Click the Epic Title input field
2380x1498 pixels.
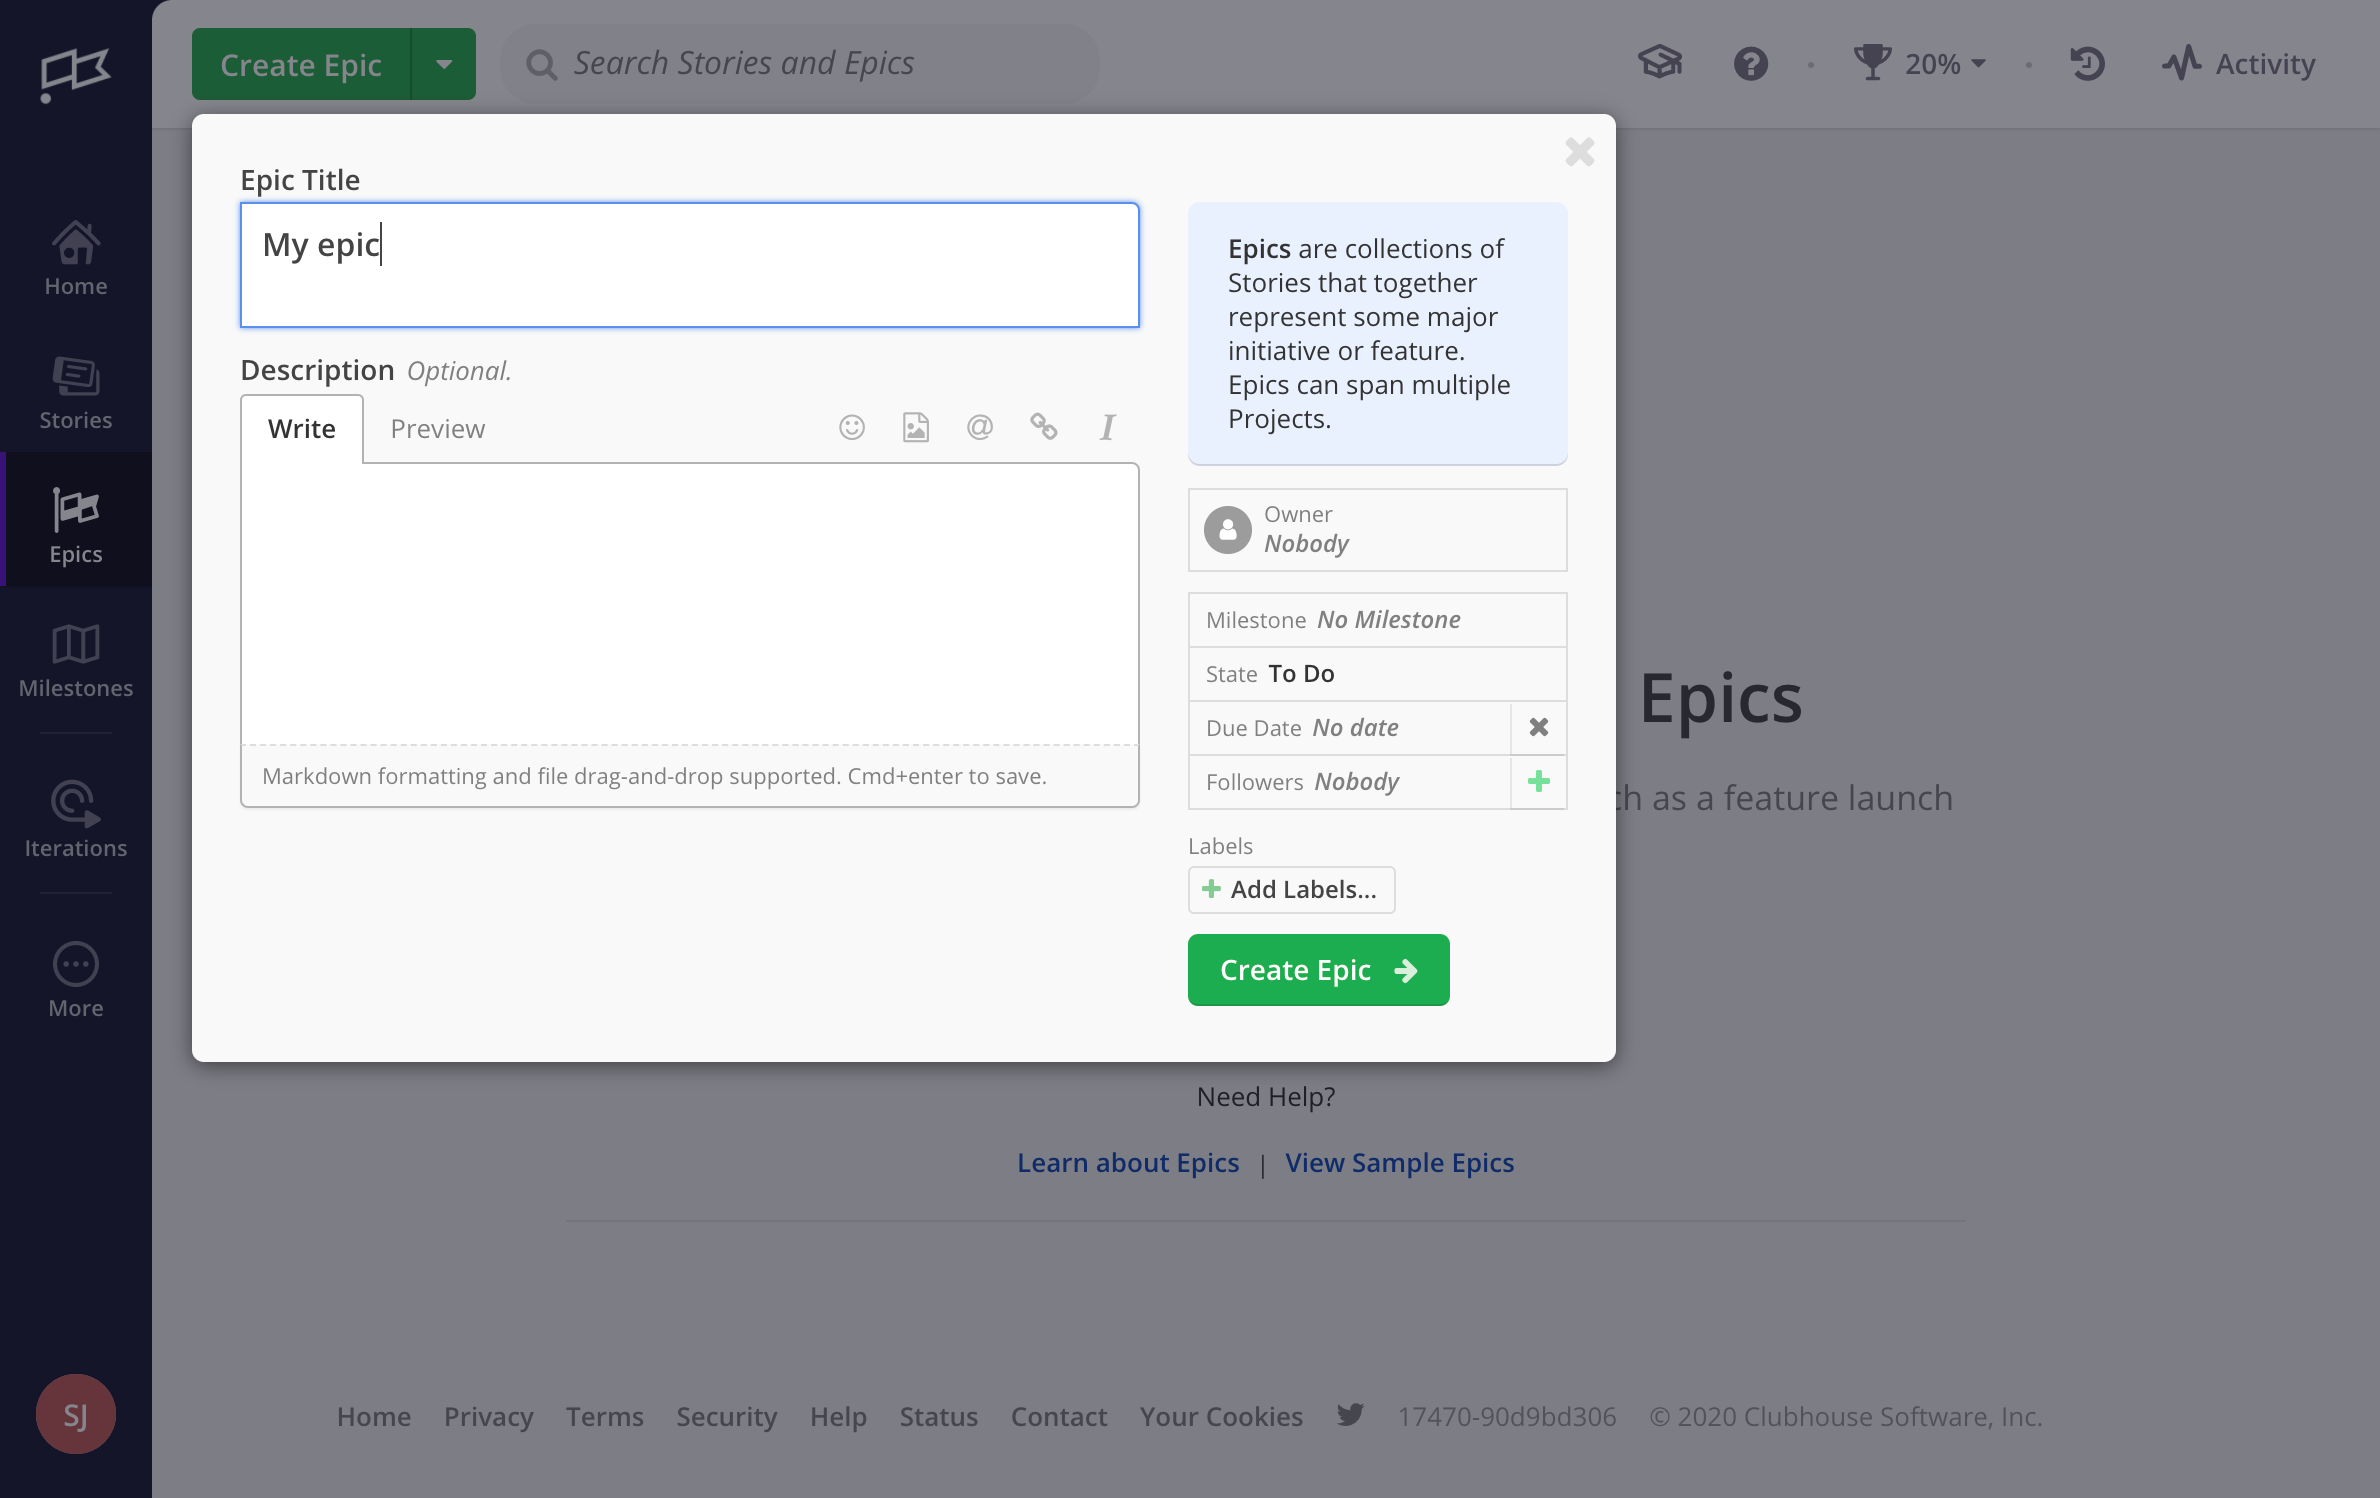[689, 264]
